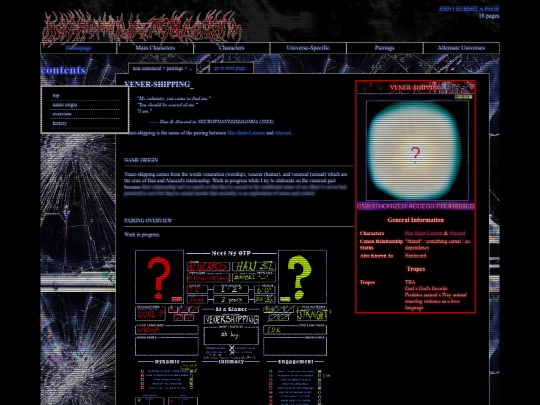Click the VENER-SHIPPING page title
This screenshot has width=540, height=405.
click(159, 84)
